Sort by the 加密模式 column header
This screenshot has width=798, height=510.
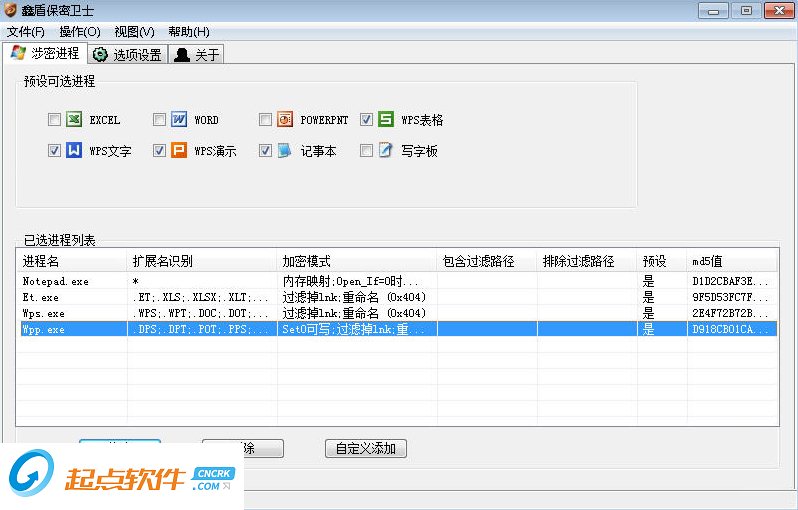click(357, 261)
